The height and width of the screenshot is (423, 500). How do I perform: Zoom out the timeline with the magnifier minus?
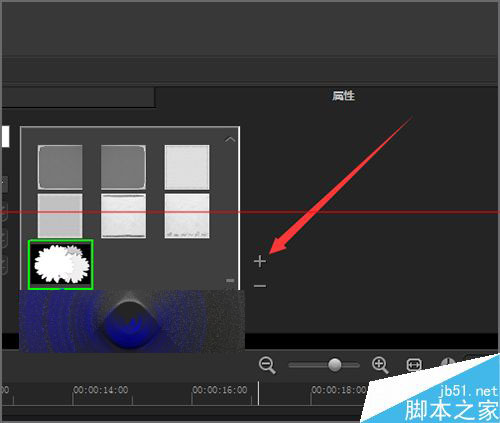click(x=267, y=365)
